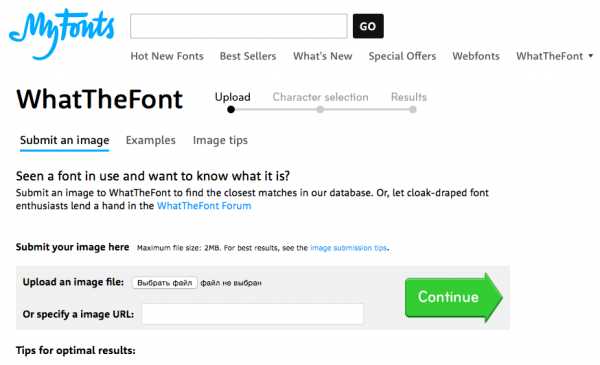Click the Character selection step dot
The height and width of the screenshot is (365, 600).
tap(320, 110)
